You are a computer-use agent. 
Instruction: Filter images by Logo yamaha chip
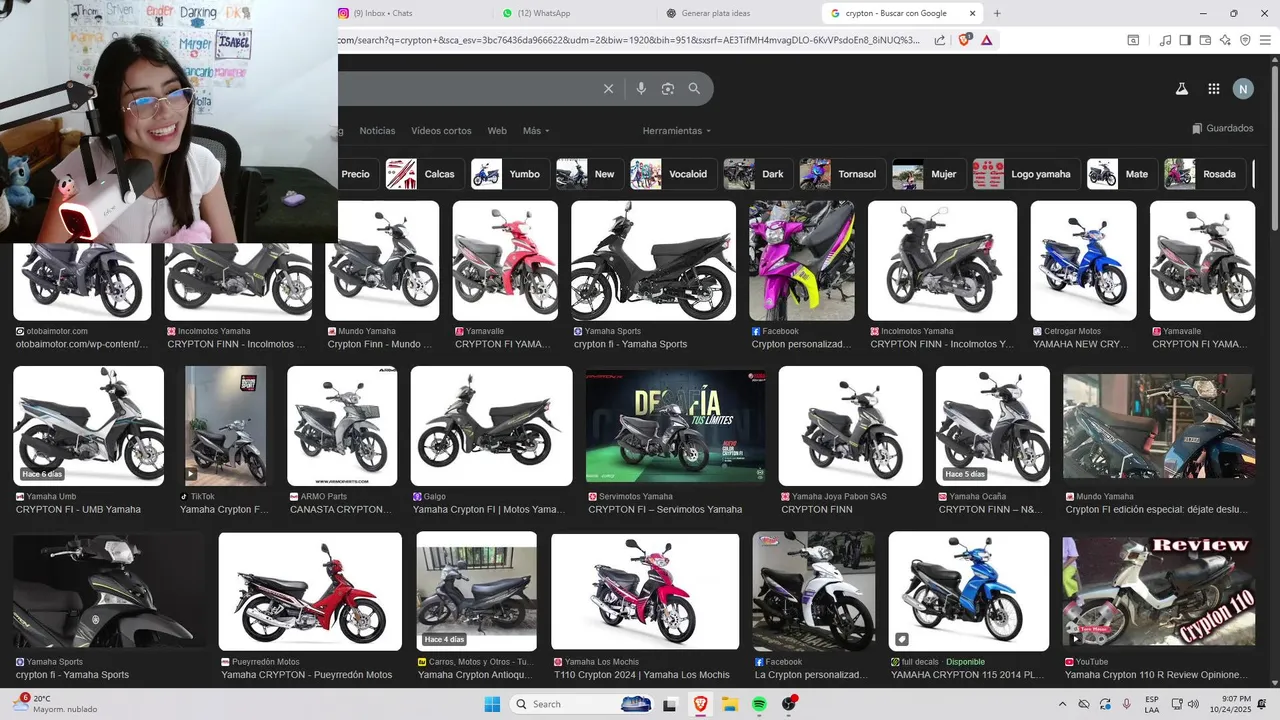coord(1026,174)
